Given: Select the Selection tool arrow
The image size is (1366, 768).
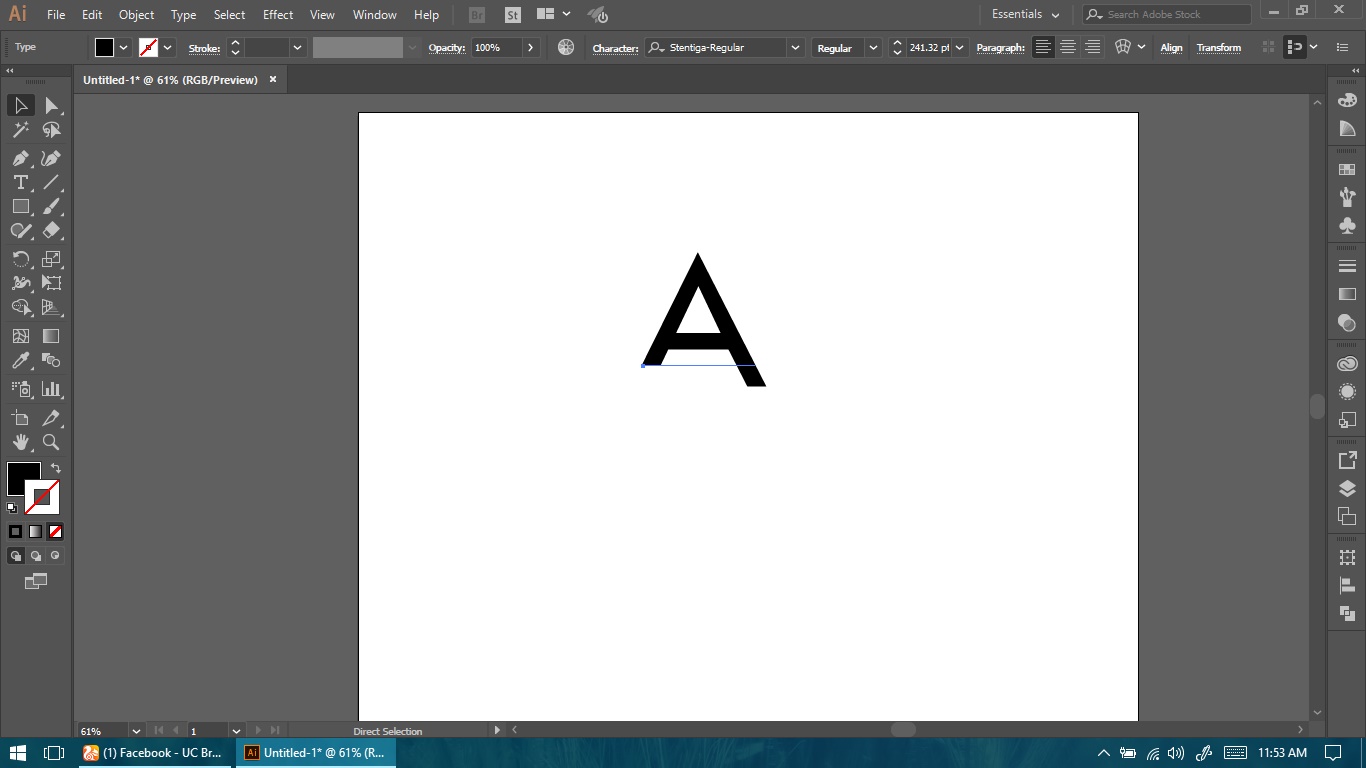Looking at the screenshot, I should (x=21, y=105).
